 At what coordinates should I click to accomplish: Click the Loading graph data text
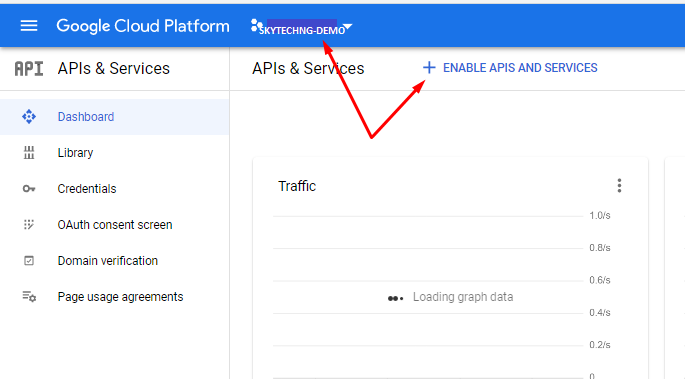click(463, 297)
